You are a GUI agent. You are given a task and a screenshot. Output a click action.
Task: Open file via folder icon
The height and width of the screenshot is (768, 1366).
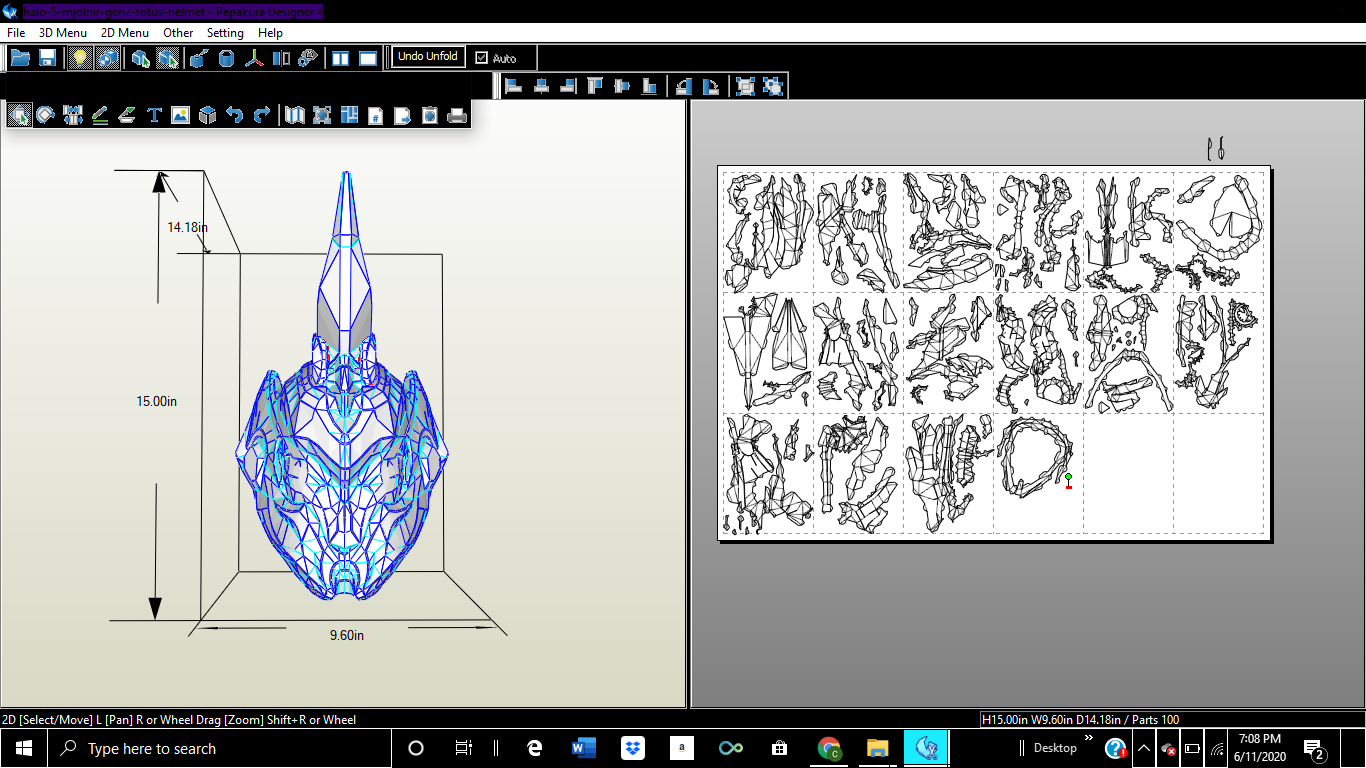click(20, 58)
